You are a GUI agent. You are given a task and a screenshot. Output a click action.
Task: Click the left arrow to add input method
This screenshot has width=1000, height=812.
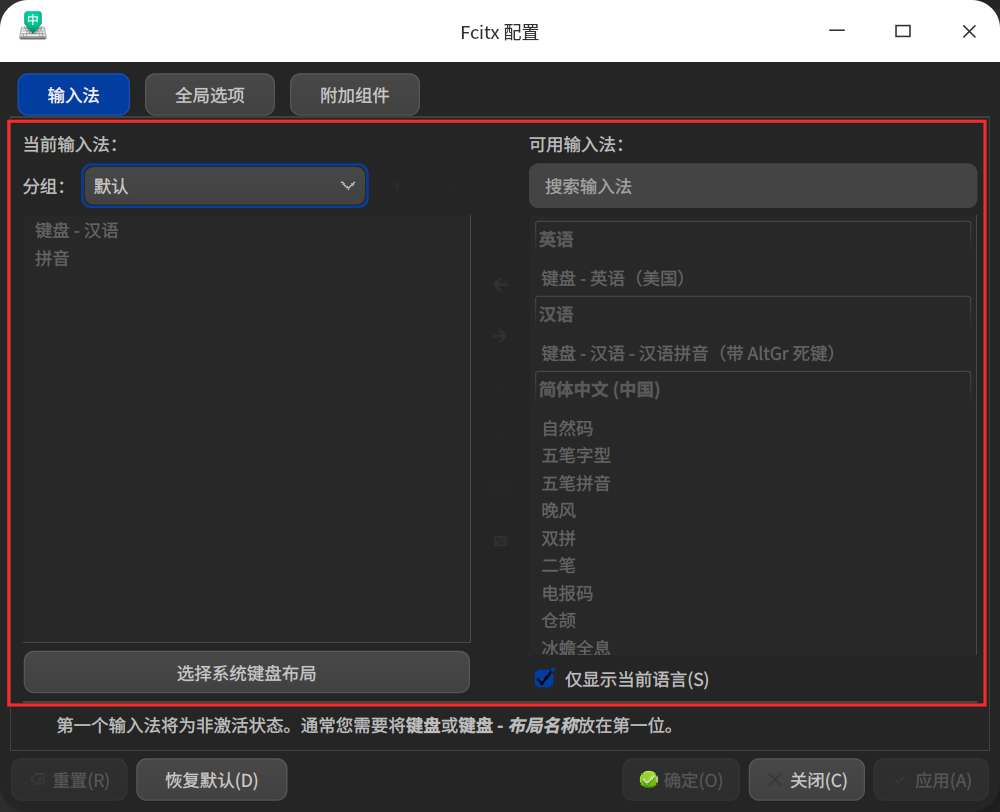pyautogui.click(x=499, y=284)
